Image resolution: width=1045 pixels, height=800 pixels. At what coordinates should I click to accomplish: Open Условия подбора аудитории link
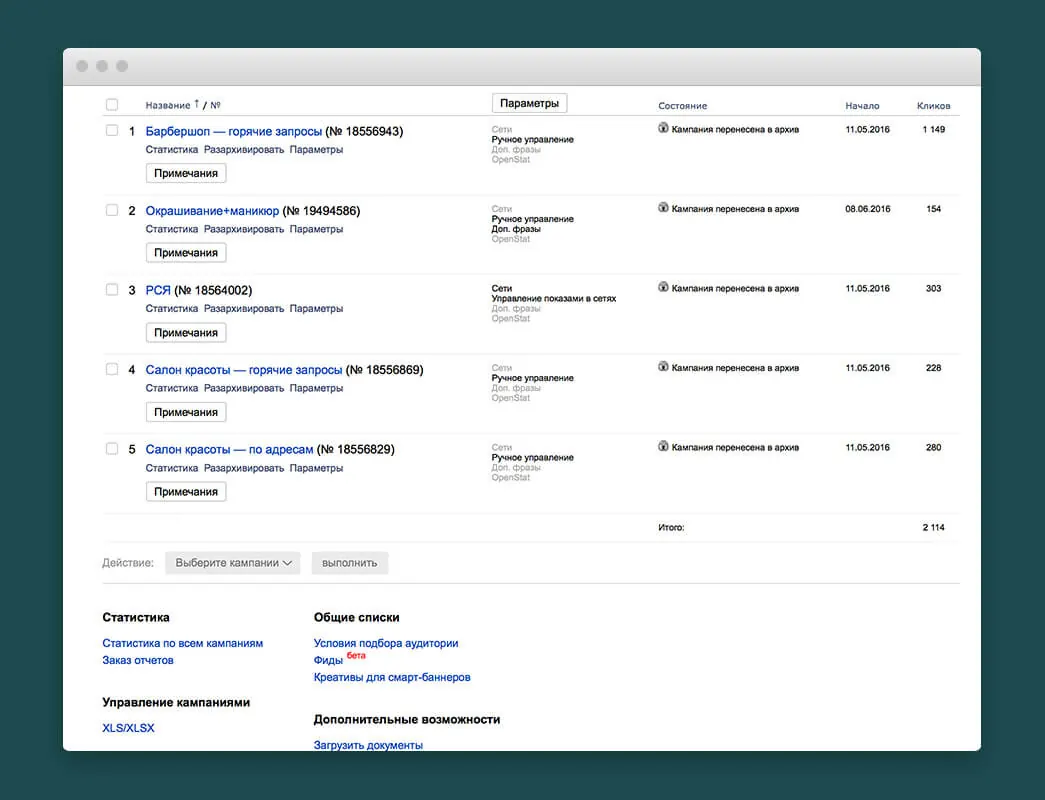(386, 643)
